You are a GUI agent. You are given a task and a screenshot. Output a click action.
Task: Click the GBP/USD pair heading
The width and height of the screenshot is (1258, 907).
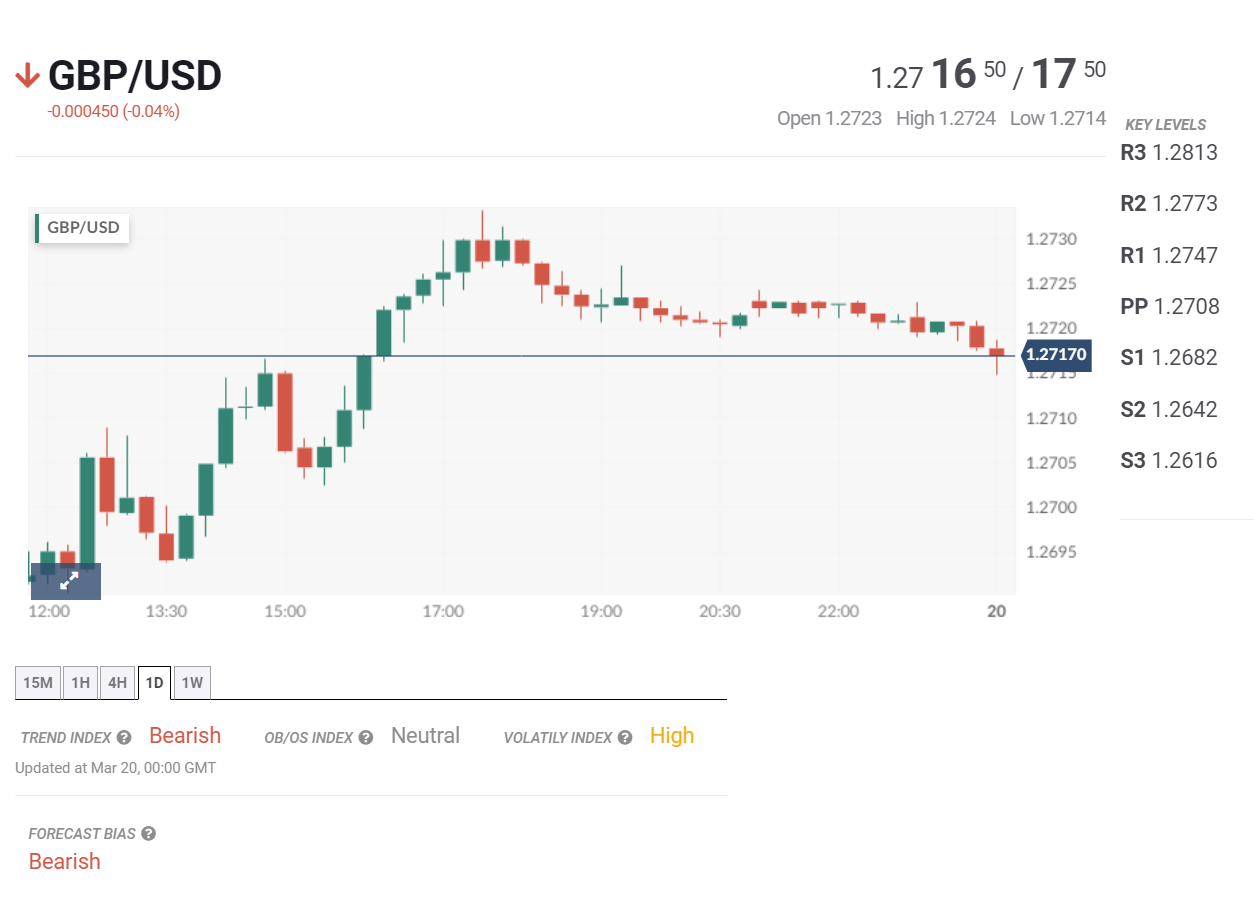[x=135, y=76]
